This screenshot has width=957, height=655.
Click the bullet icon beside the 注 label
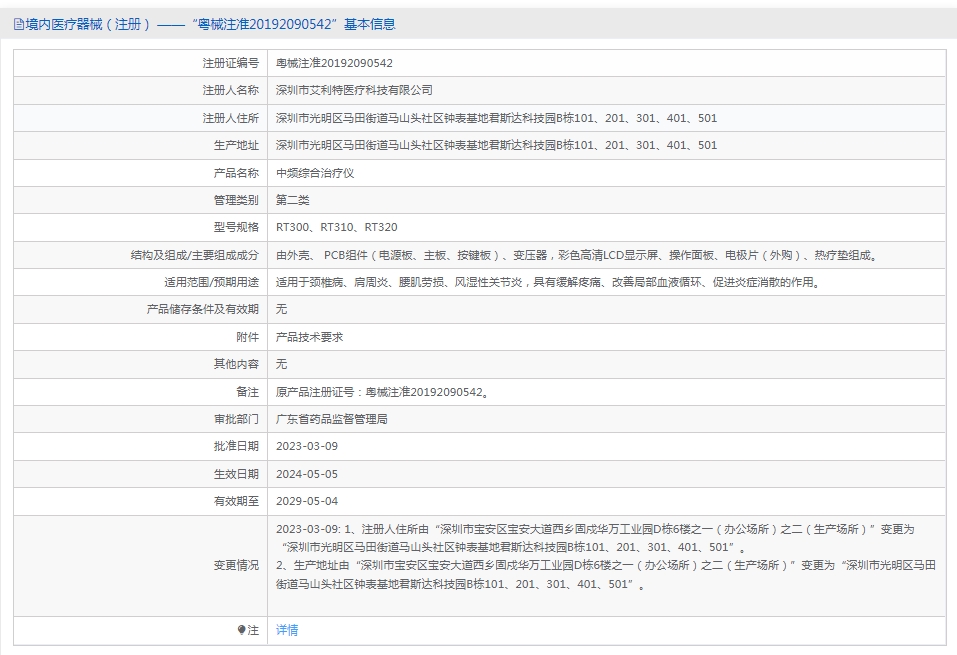pos(241,630)
